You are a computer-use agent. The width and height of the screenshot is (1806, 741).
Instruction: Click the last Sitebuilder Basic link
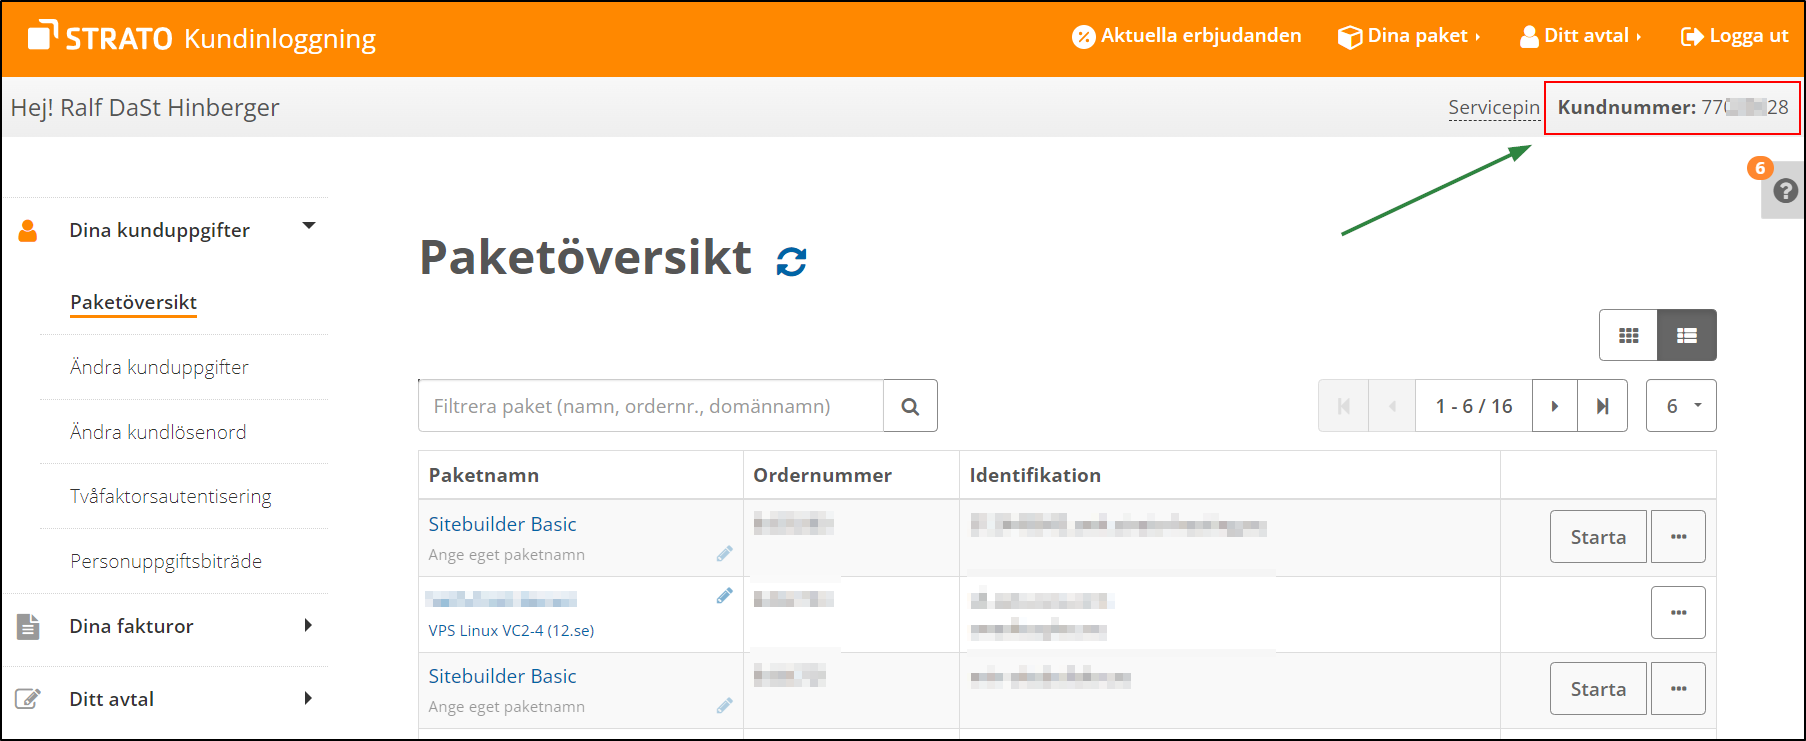502,676
